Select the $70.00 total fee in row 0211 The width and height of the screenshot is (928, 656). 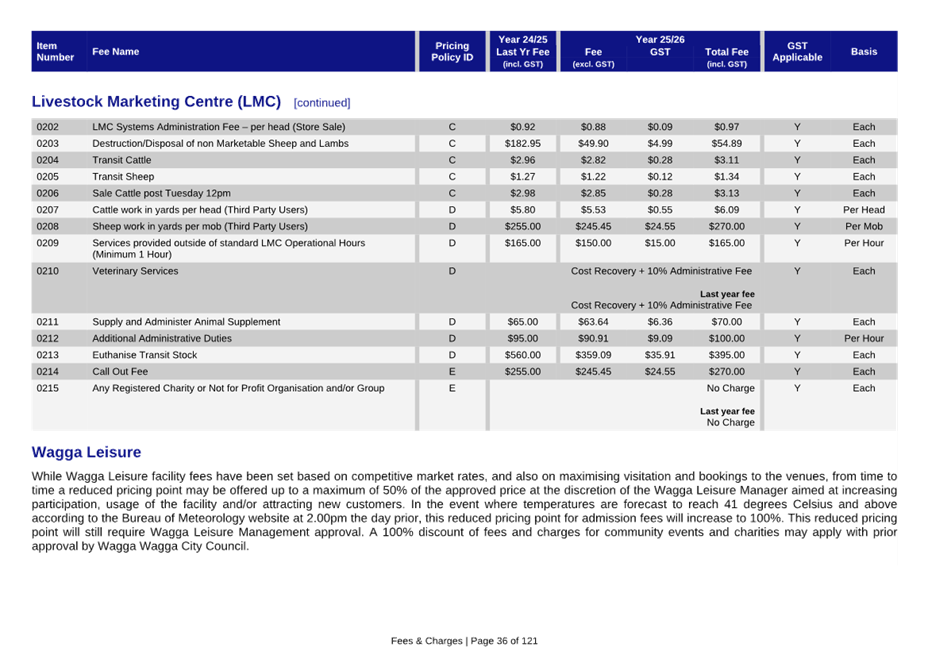click(x=727, y=321)
